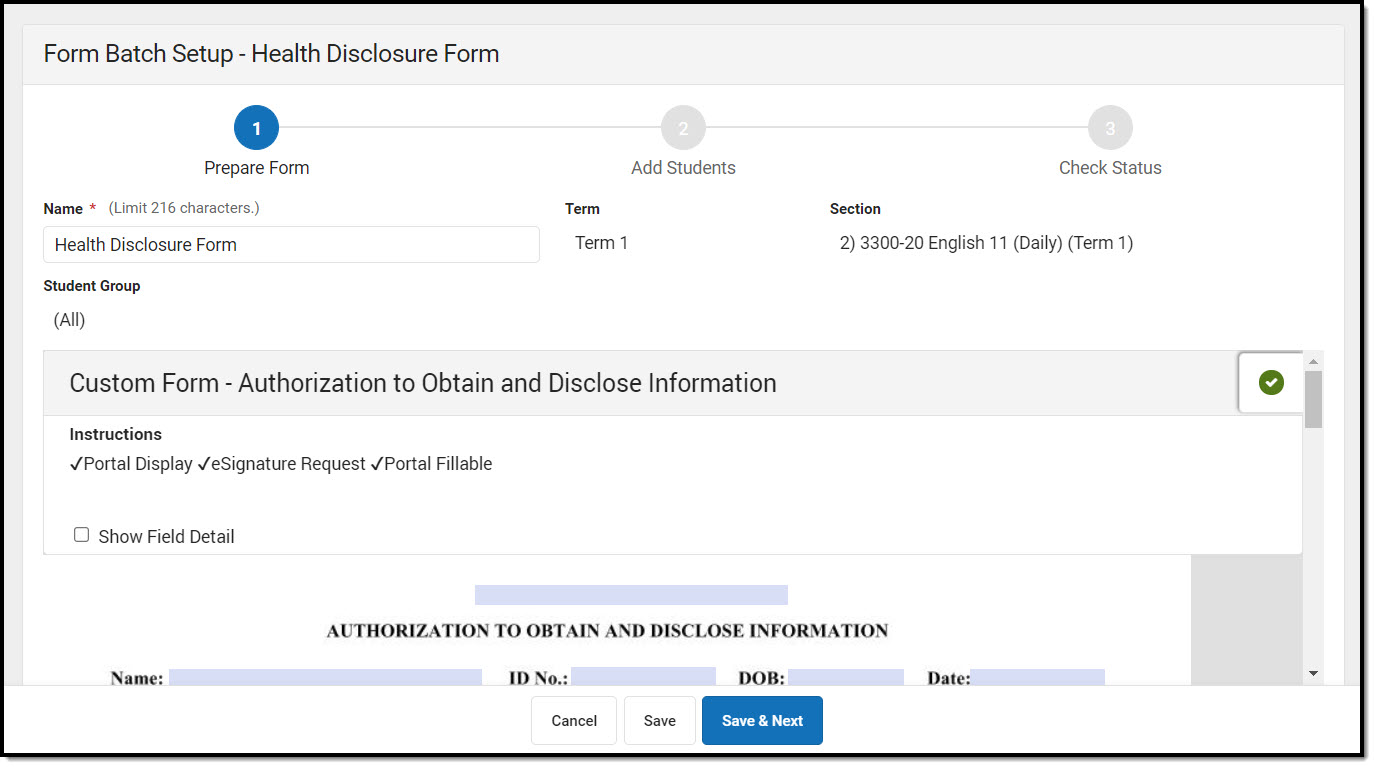Screen dimensions: 1374x767
Task: Go to step 3 Check Status
Action: coord(1110,128)
